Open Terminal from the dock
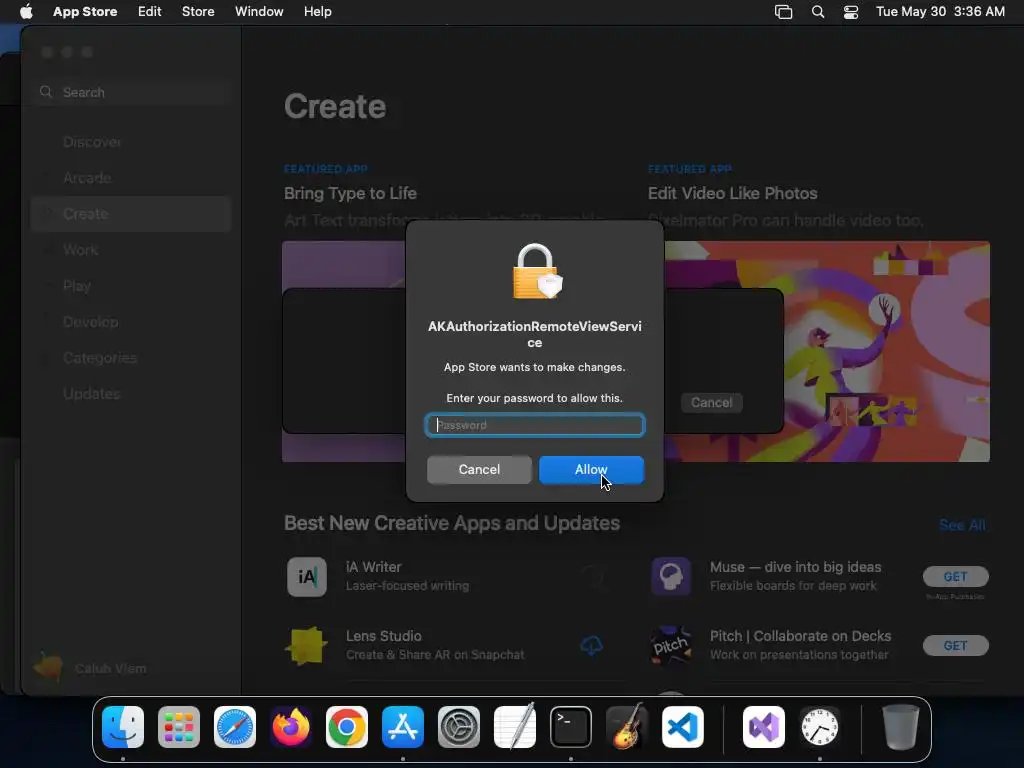 [x=571, y=727]
